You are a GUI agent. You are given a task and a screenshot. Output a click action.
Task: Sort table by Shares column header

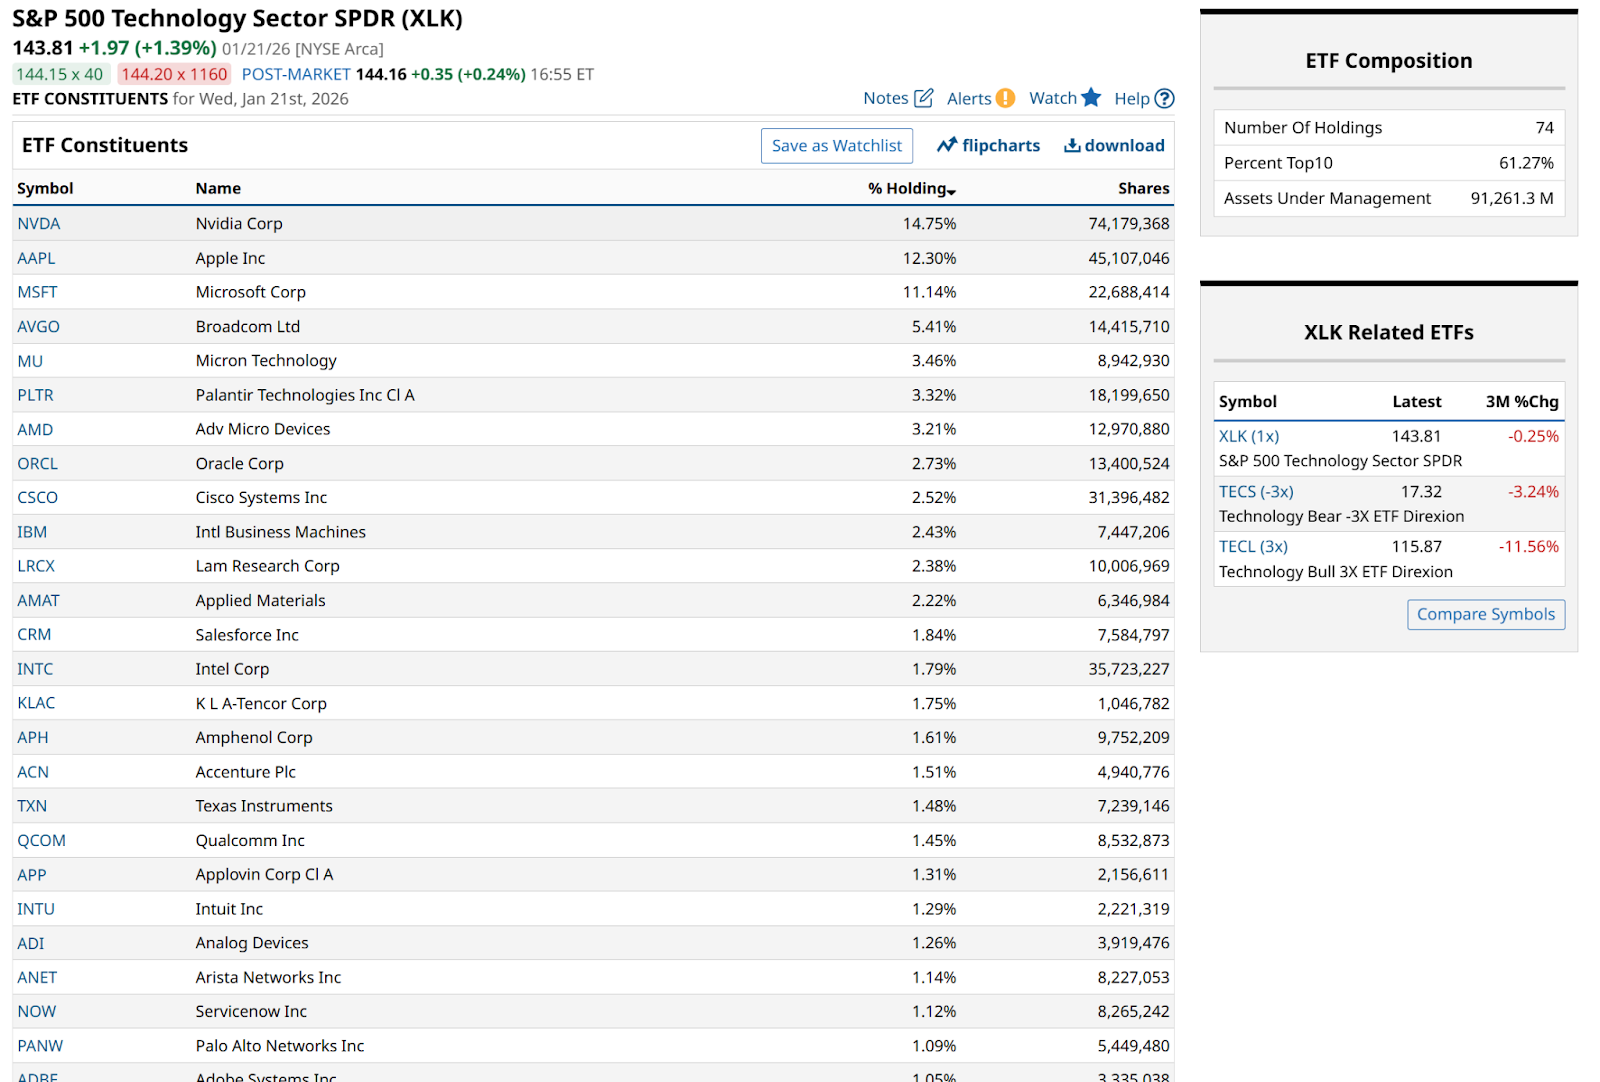pyautogui.click(x=1143, y=189)
